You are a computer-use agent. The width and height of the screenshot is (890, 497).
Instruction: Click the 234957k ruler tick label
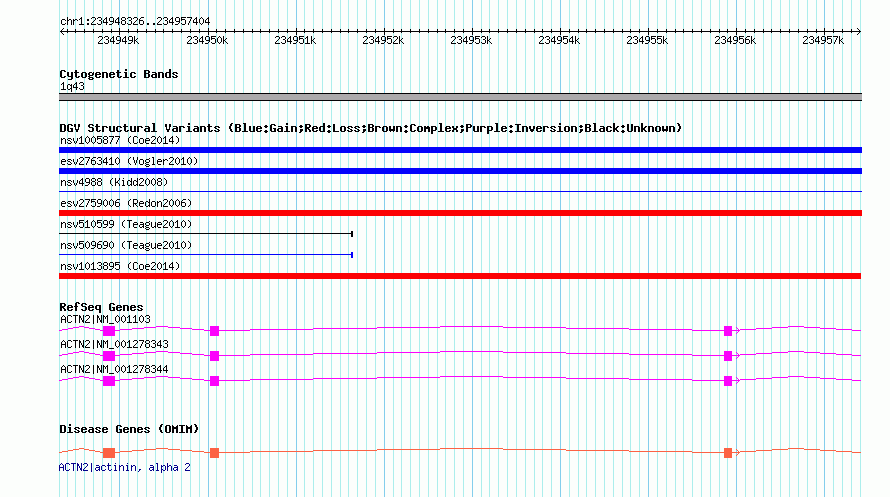point(823,41)
